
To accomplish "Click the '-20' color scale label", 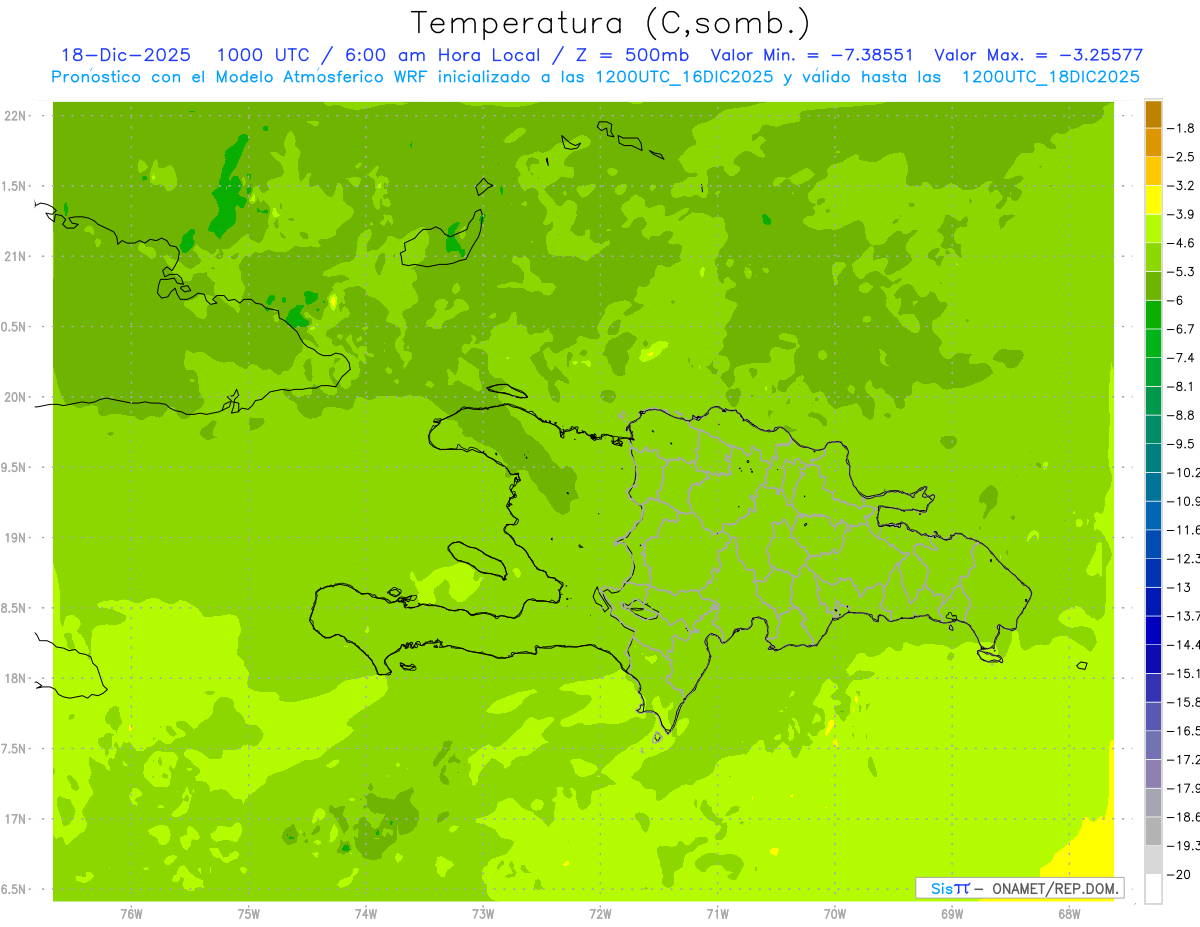I will [x=1180, y=875].
